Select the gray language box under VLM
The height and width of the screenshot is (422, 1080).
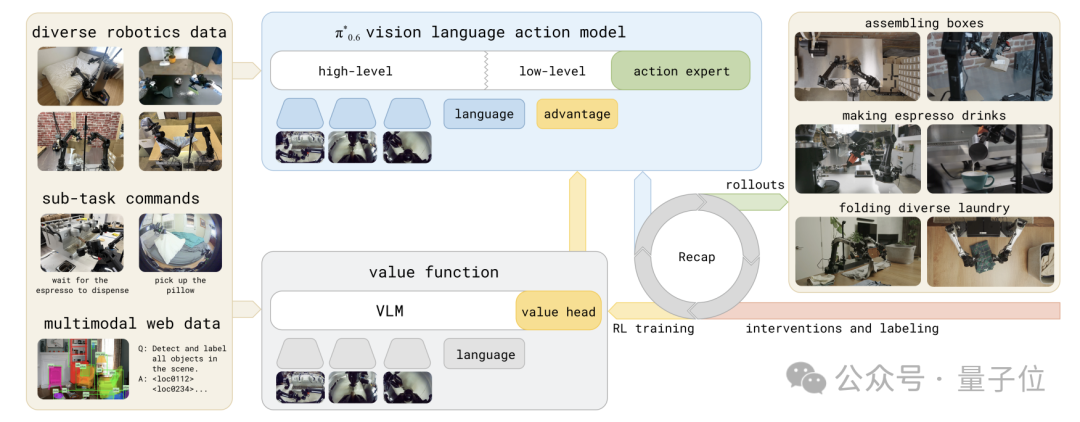click(485, 354)
